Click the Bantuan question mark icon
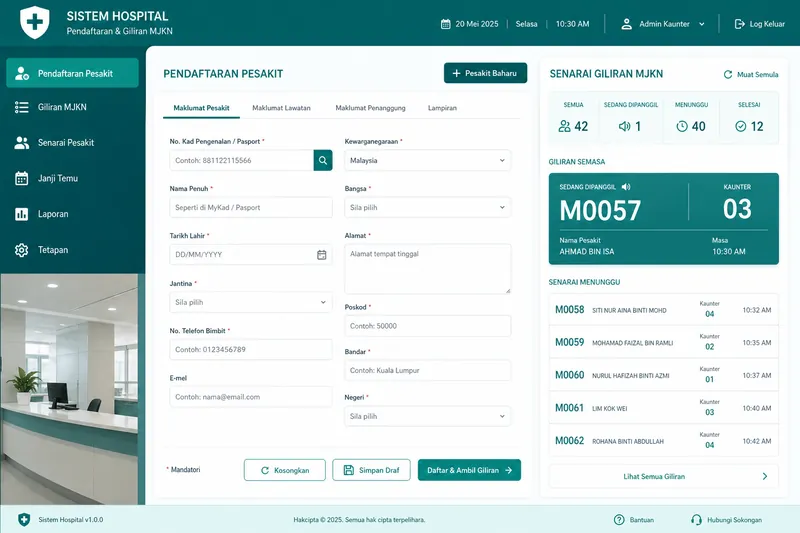The image size is (800, 533). 619,520
